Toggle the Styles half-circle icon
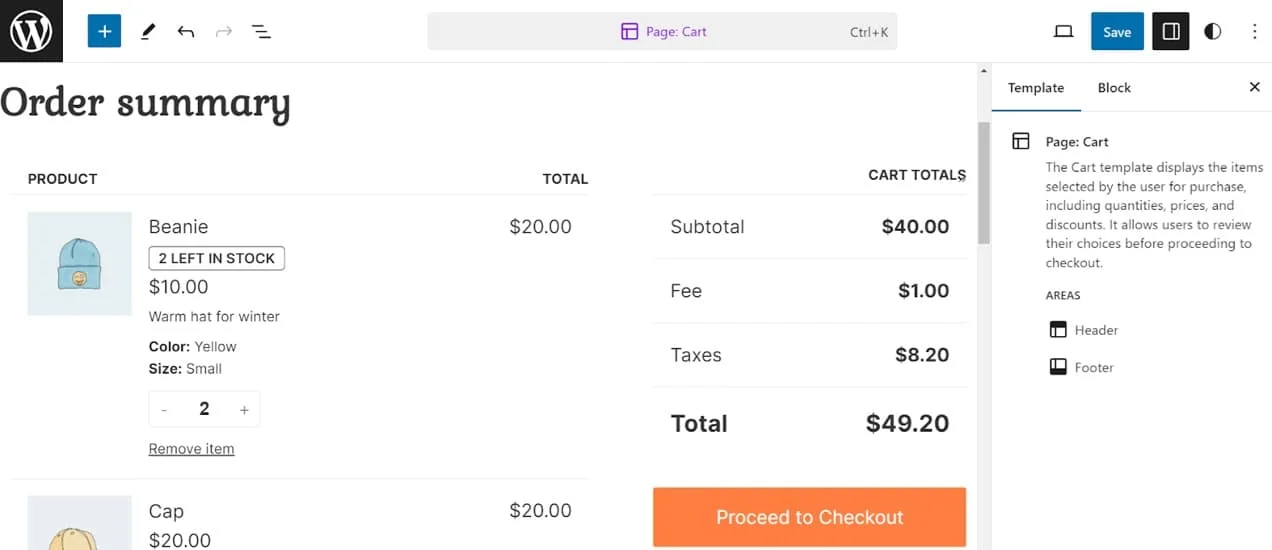Viewport: 1272px width, 550px height. (x=1213, y=31)
